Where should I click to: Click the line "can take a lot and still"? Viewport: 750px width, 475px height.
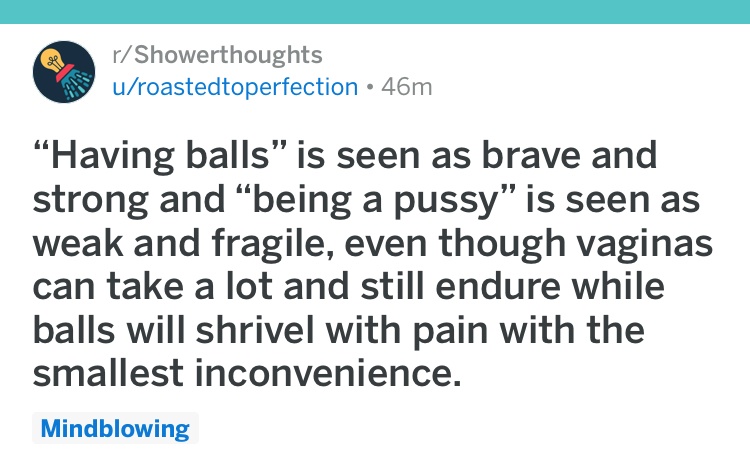[348, 286]
